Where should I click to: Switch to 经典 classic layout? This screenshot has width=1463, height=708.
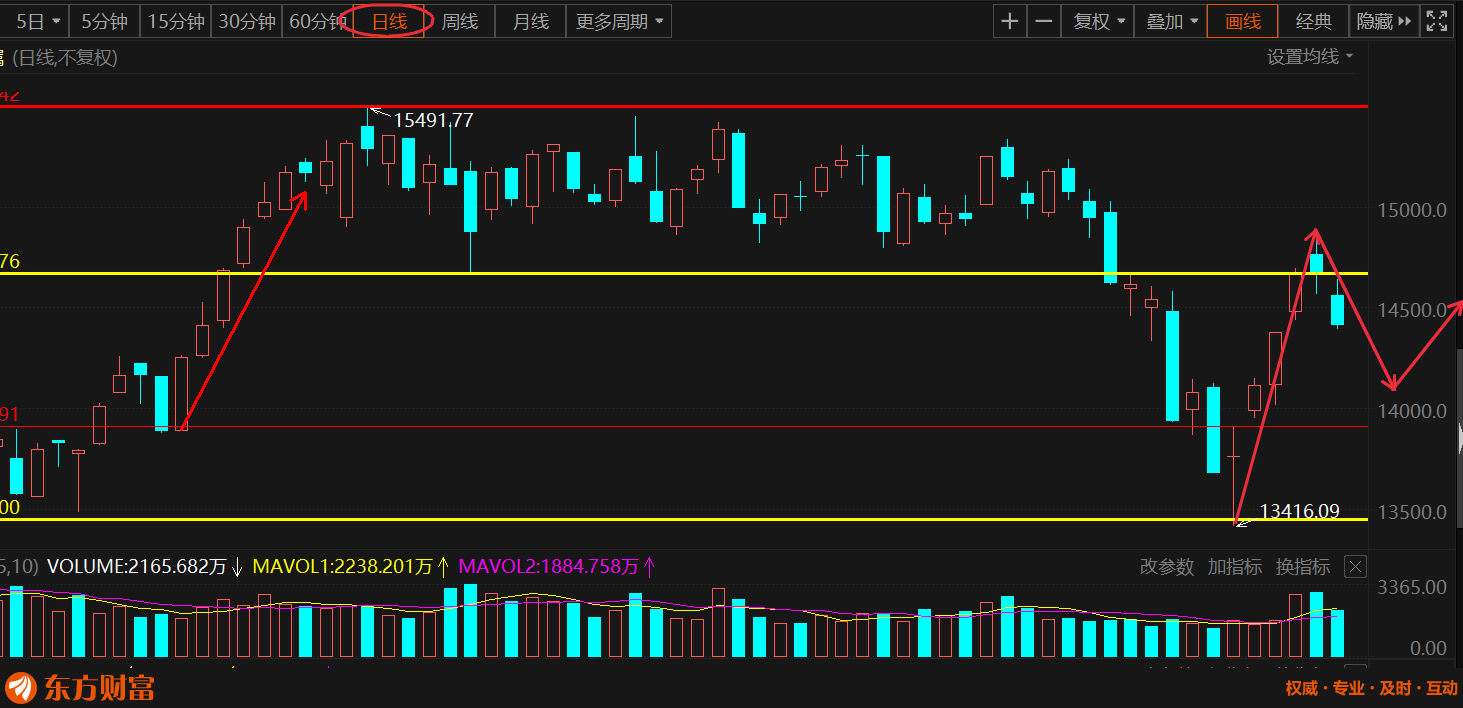(1314, 21)
